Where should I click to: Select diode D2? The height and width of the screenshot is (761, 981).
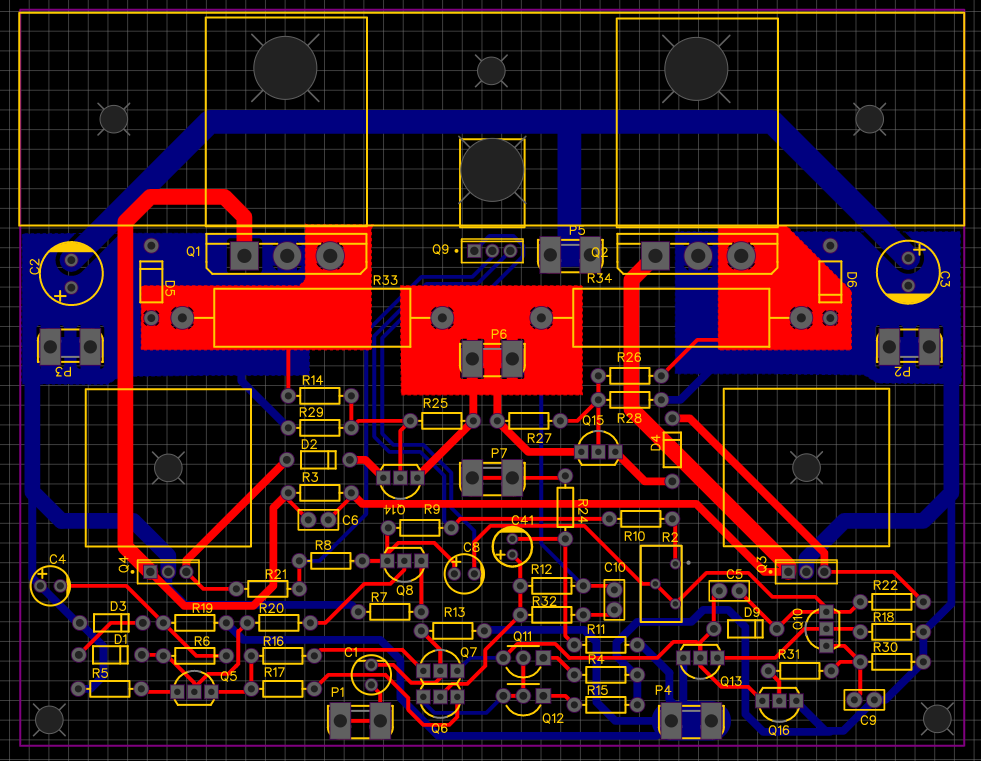click(318, 460)
